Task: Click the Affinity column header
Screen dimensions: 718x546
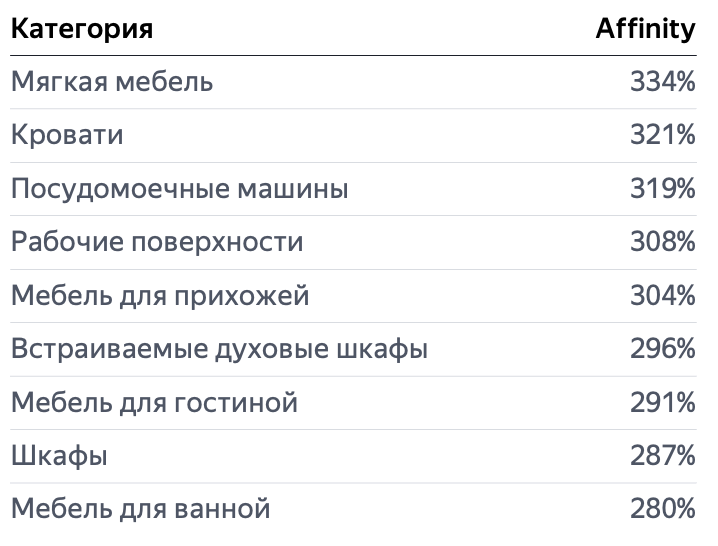Action: point(646,29)
